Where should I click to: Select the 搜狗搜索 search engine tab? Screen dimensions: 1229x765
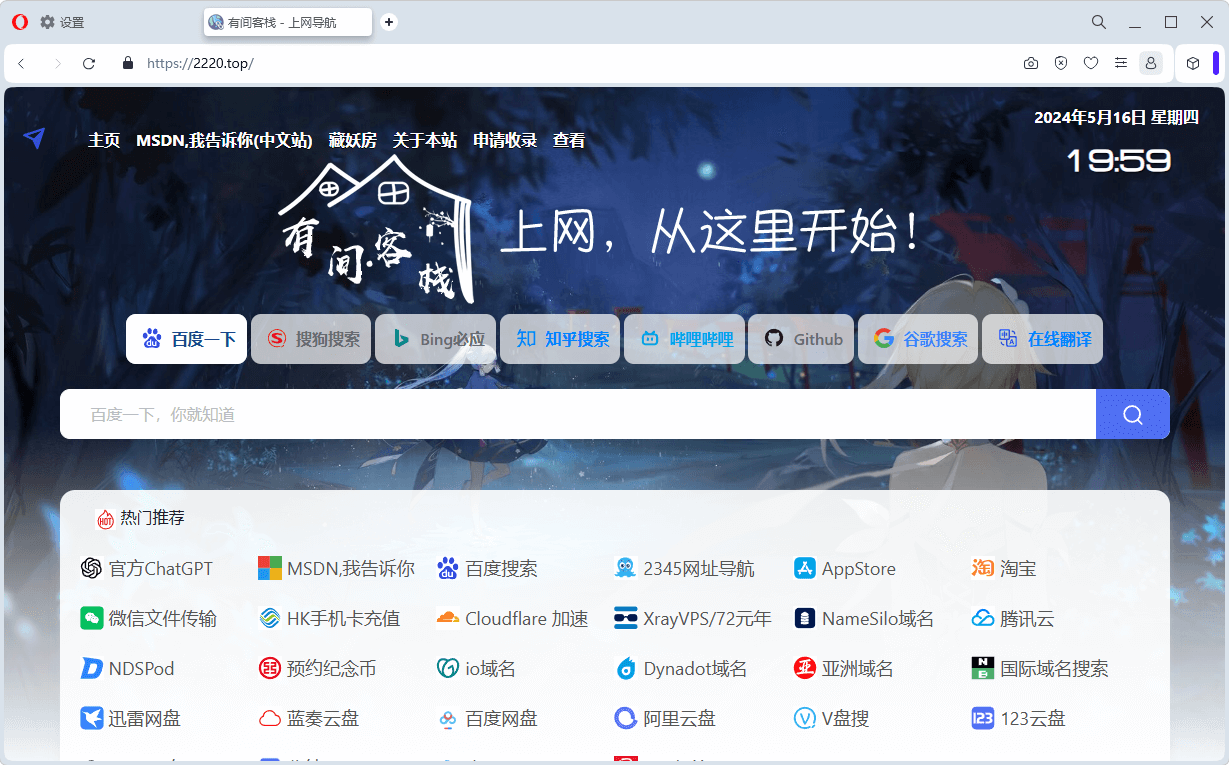pos(311,339)
